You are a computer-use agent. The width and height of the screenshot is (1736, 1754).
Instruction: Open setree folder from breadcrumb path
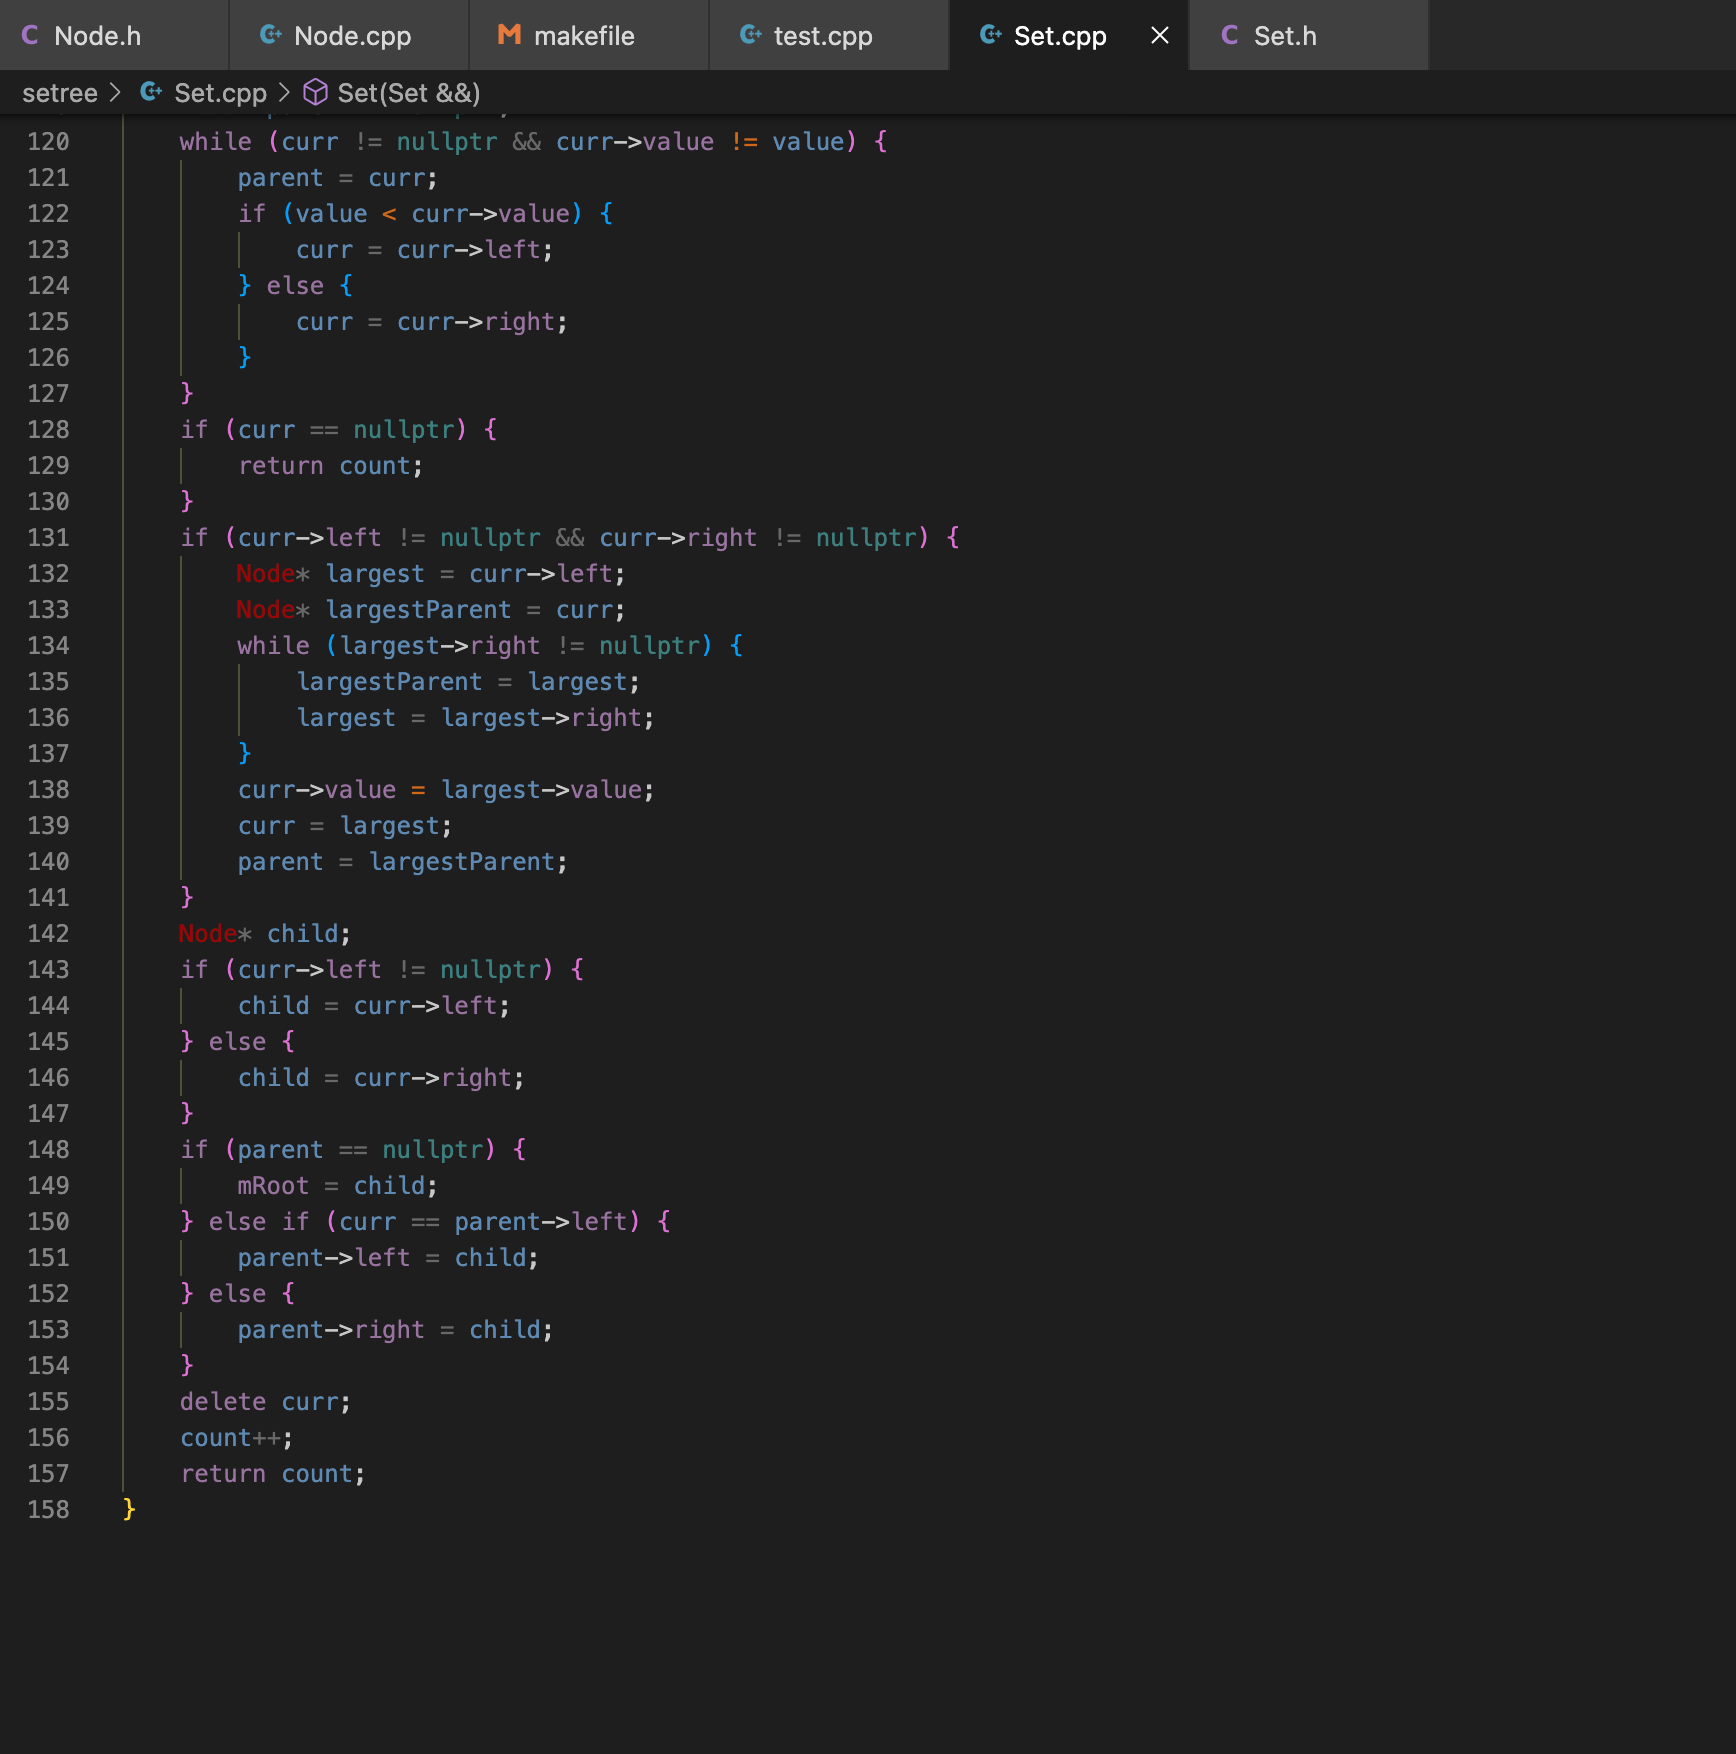pos(60,92)
